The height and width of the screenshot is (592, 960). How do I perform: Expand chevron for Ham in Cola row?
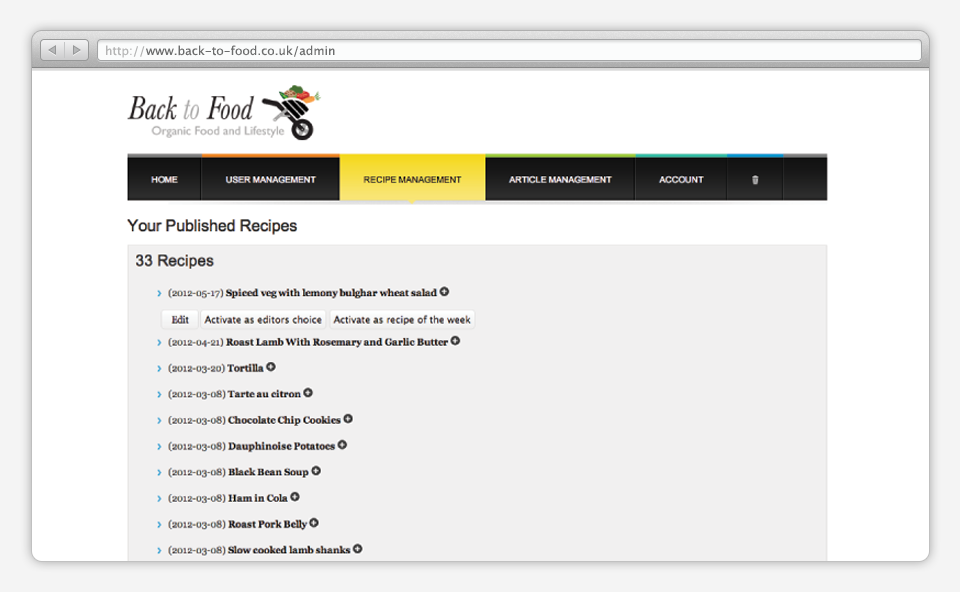tap(159, 498)
